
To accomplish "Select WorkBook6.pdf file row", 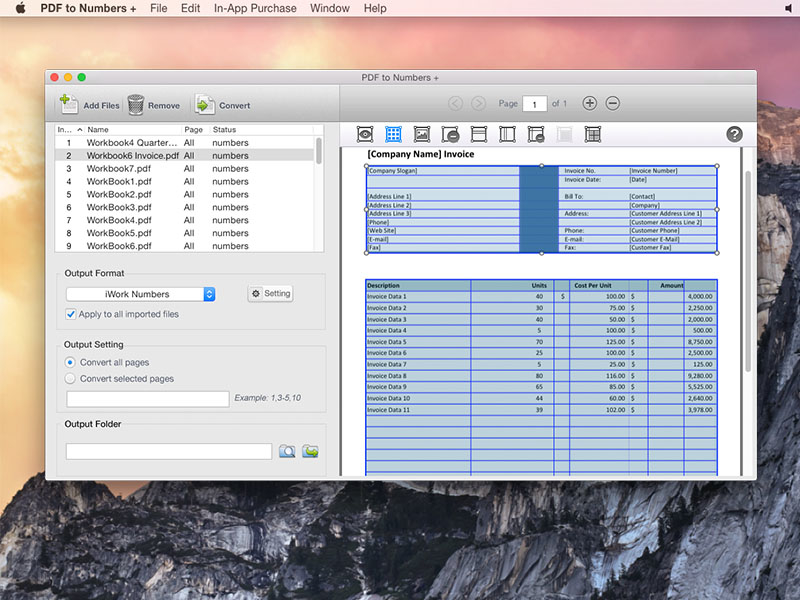I will (185, 246).
